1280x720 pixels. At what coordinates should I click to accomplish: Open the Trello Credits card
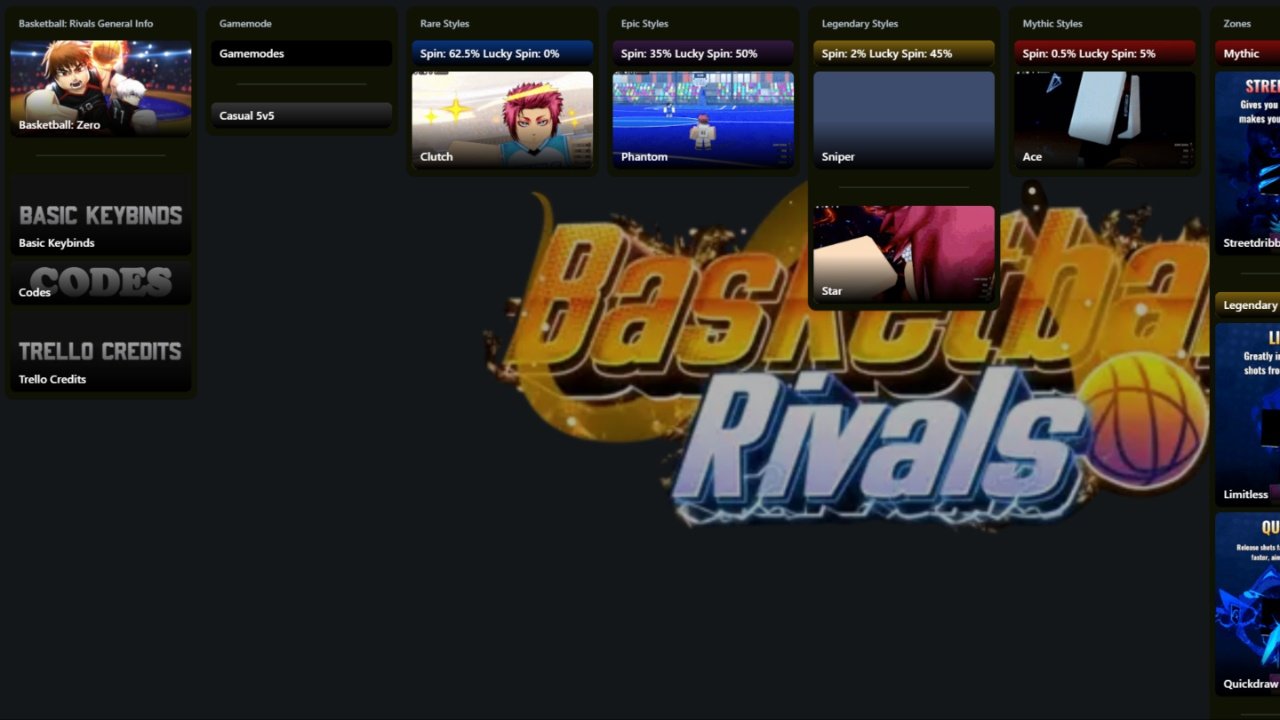100,350
